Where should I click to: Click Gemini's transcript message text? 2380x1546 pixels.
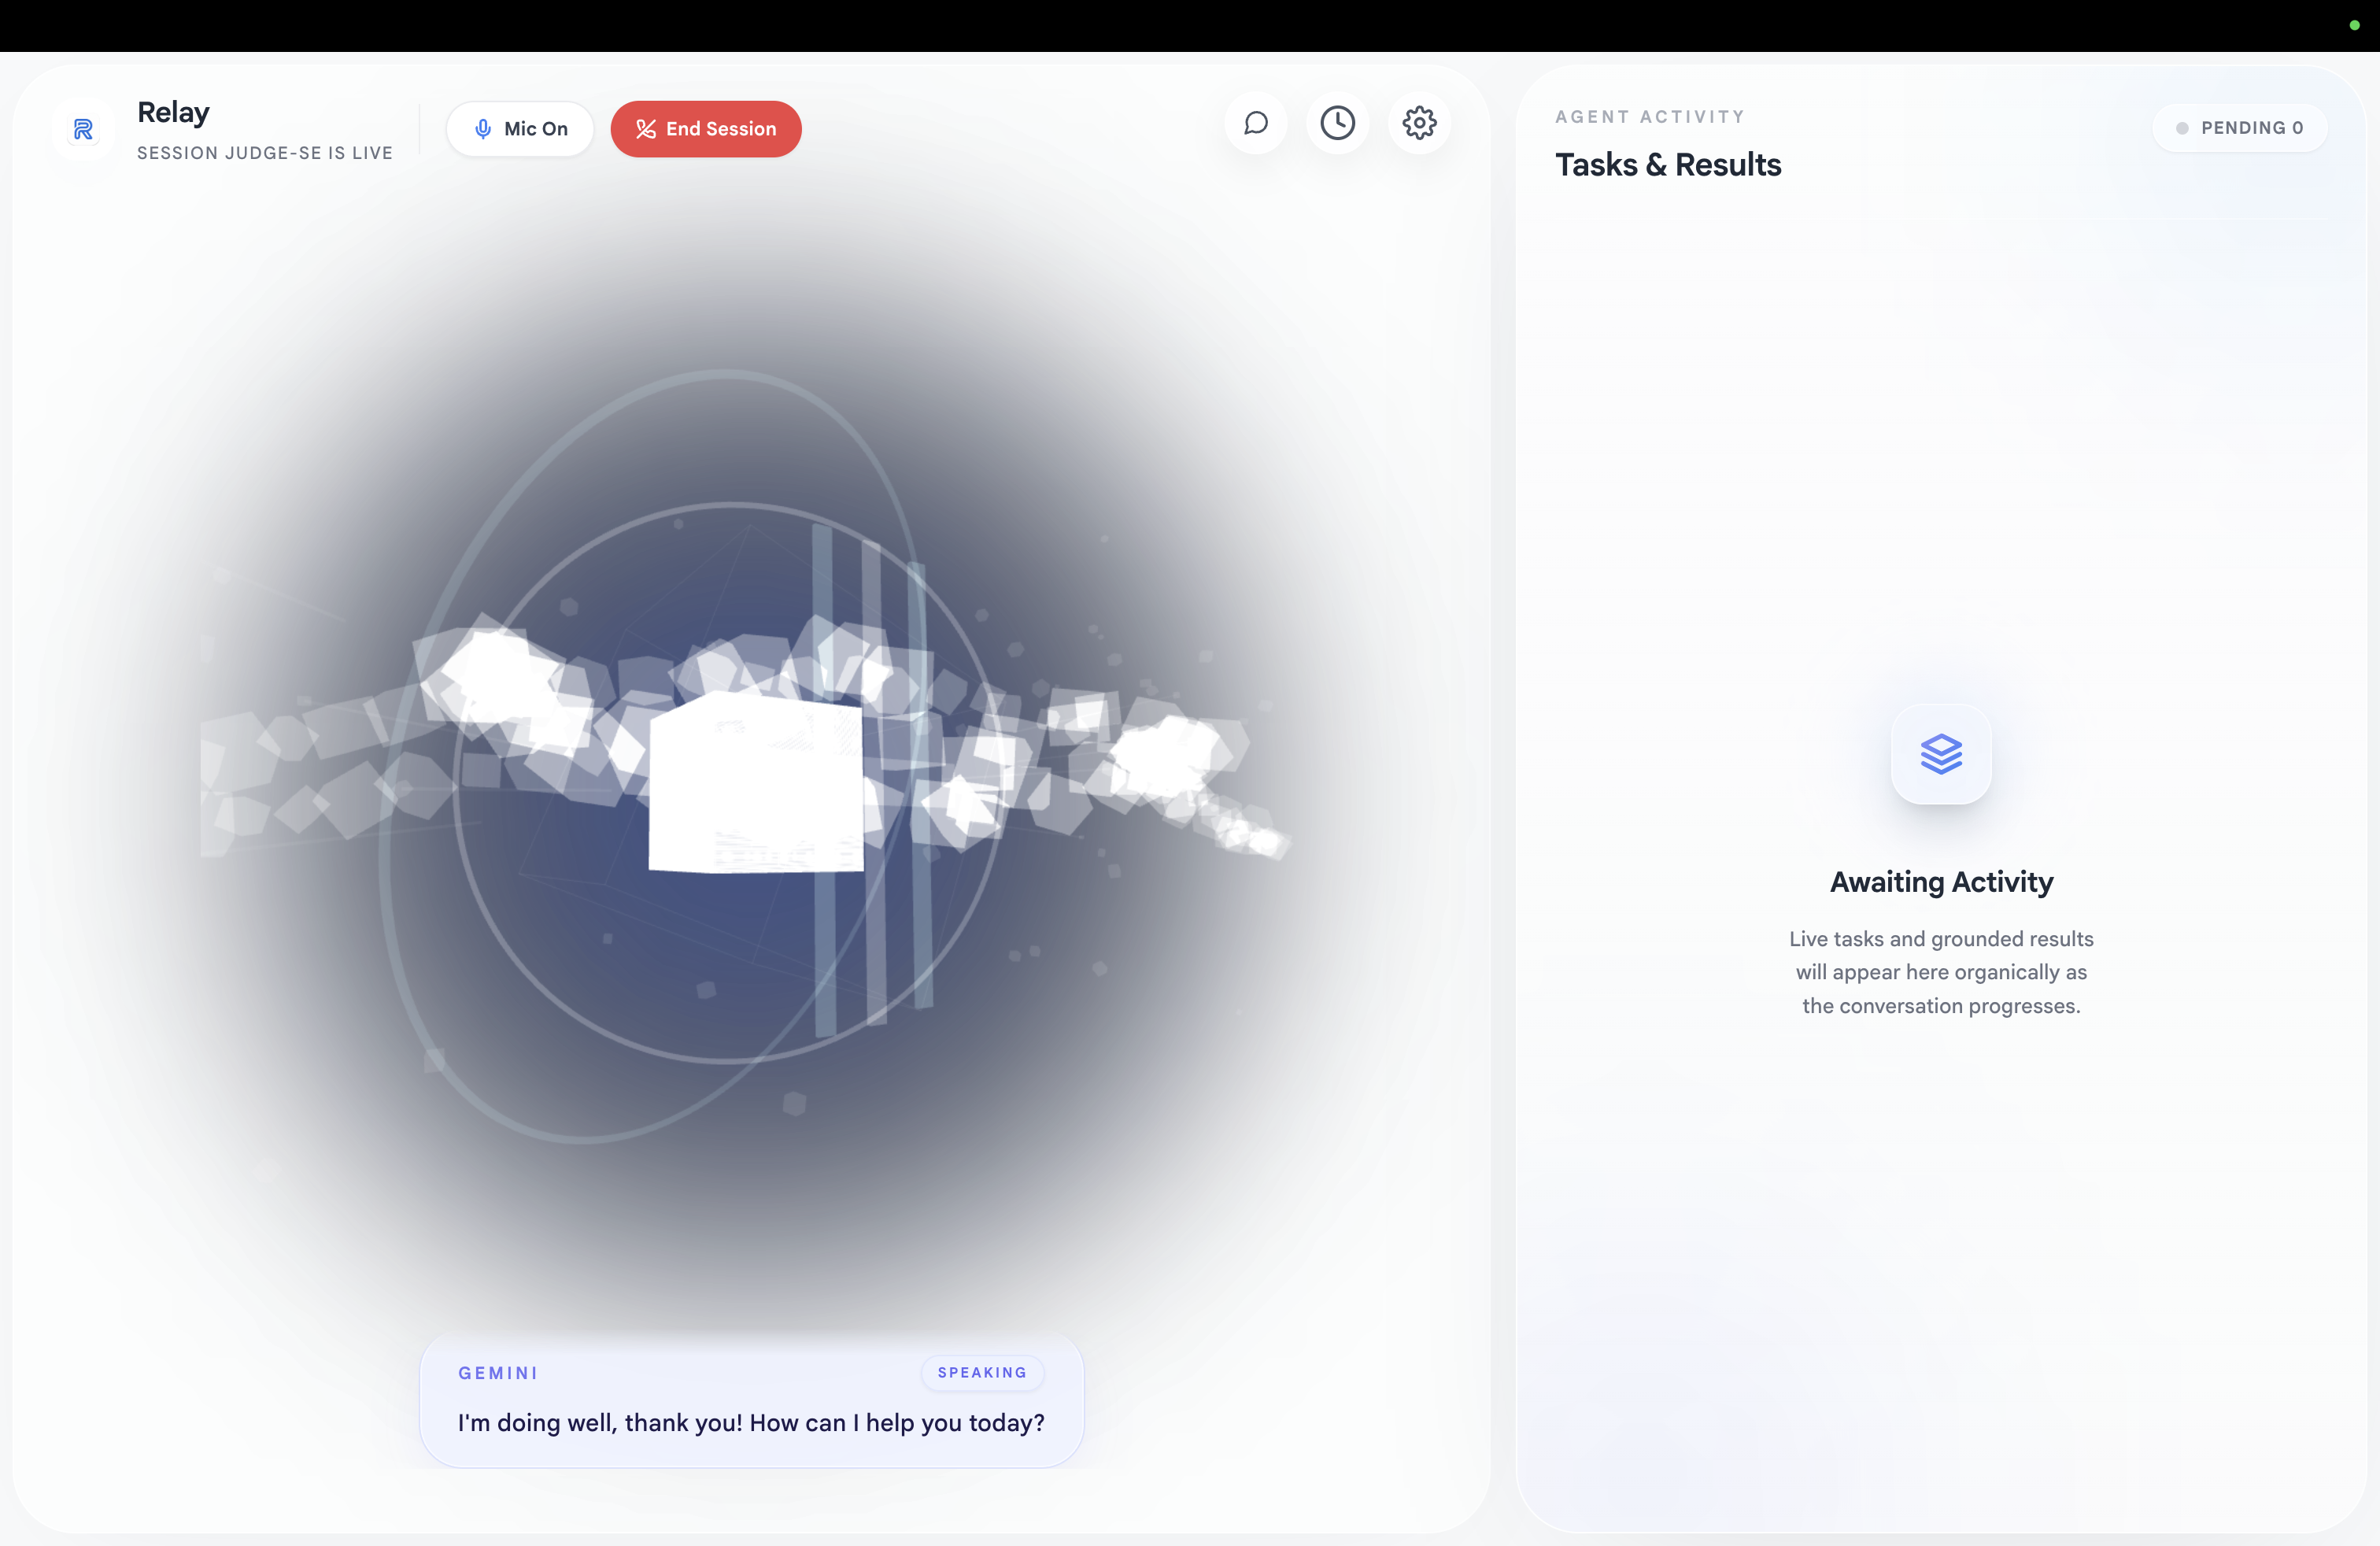(750, 1423)
